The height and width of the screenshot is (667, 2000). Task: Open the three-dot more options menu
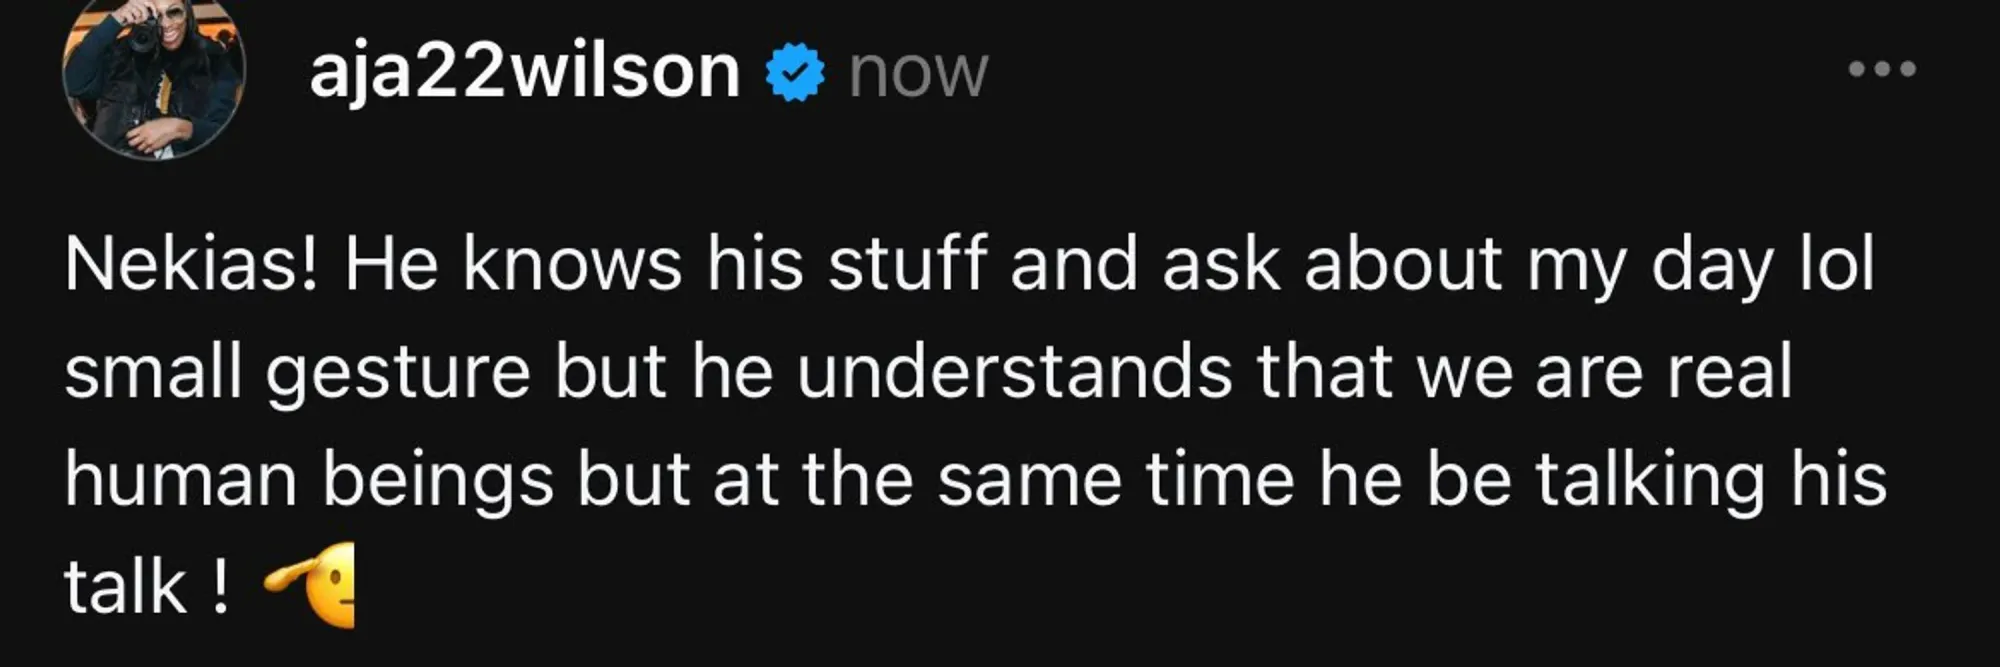click(1882, 69)
